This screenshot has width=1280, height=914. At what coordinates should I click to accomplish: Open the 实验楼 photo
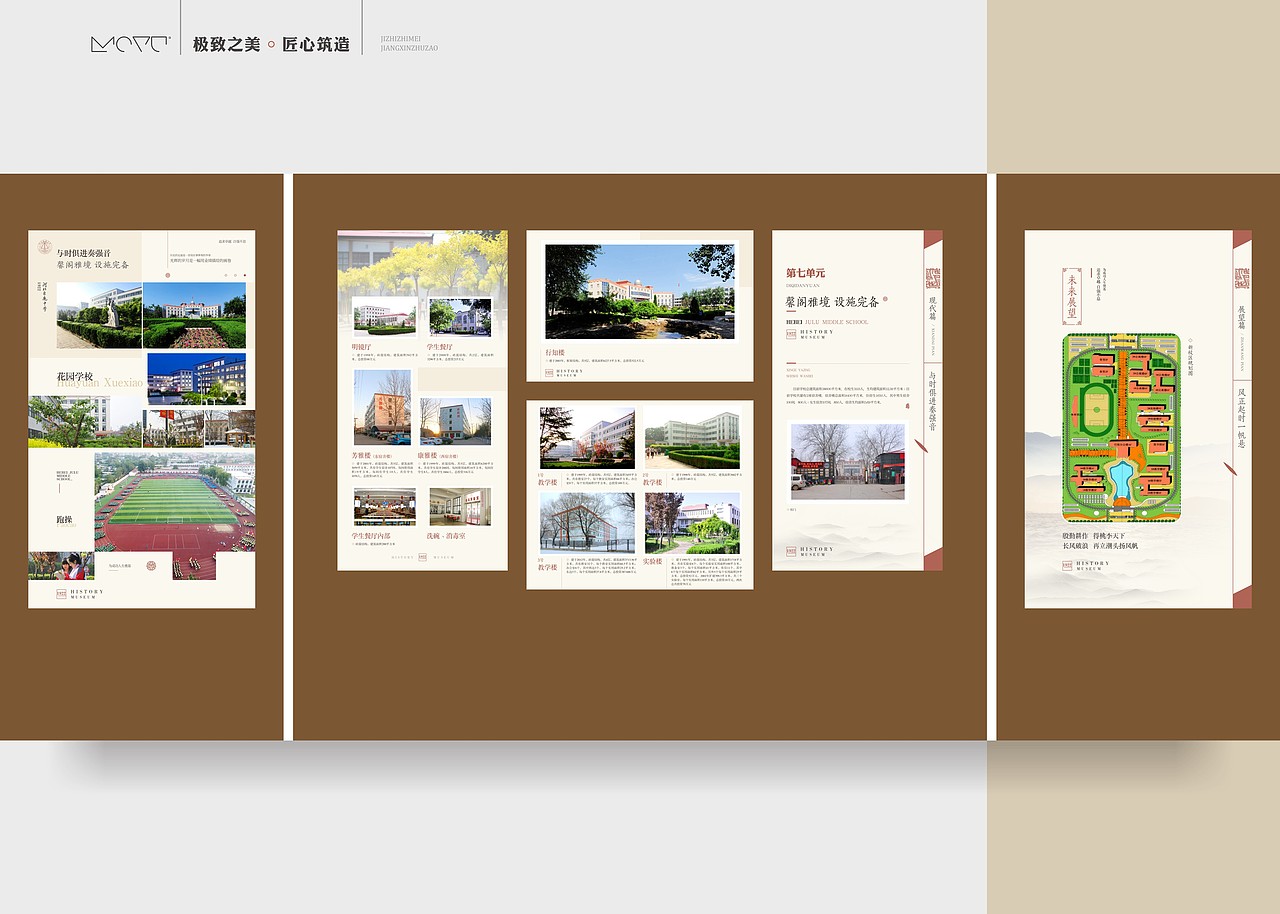click(692, 523)
